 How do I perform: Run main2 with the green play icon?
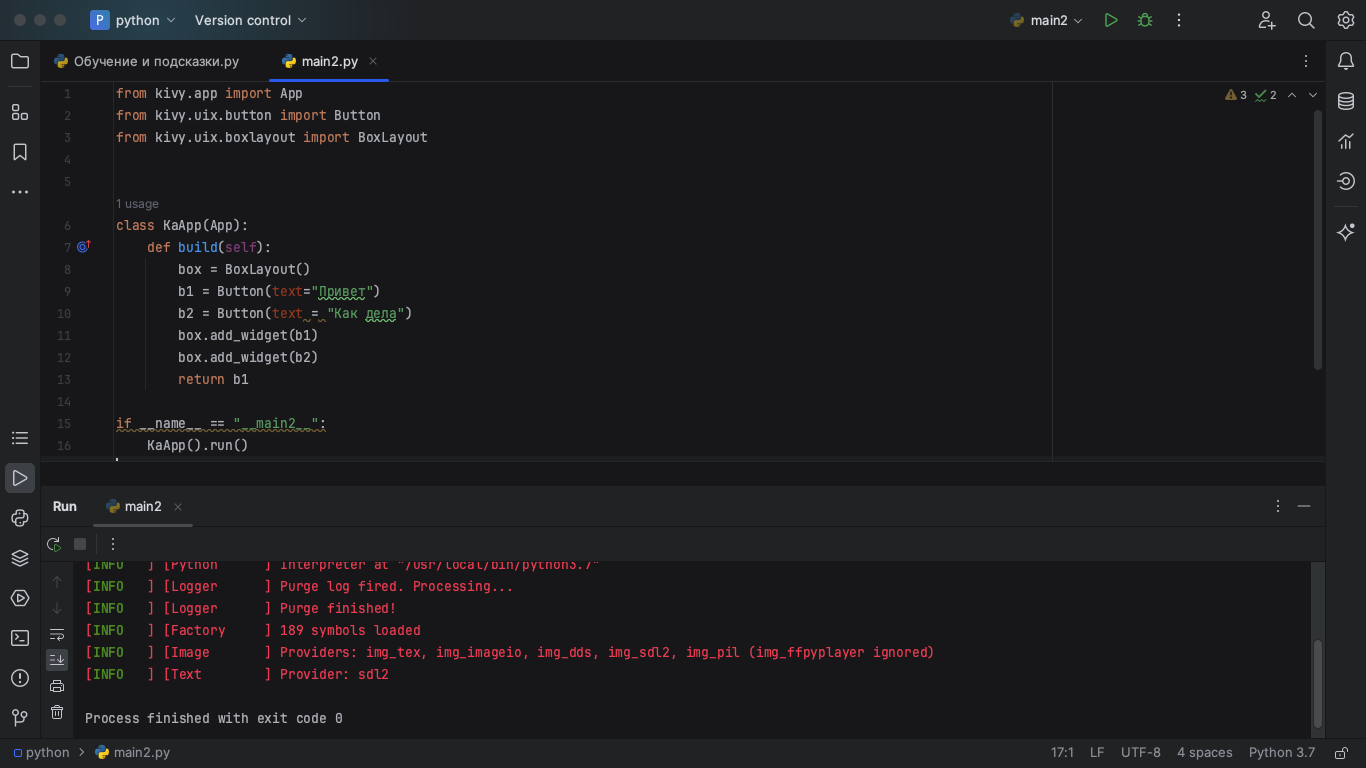1111,20
